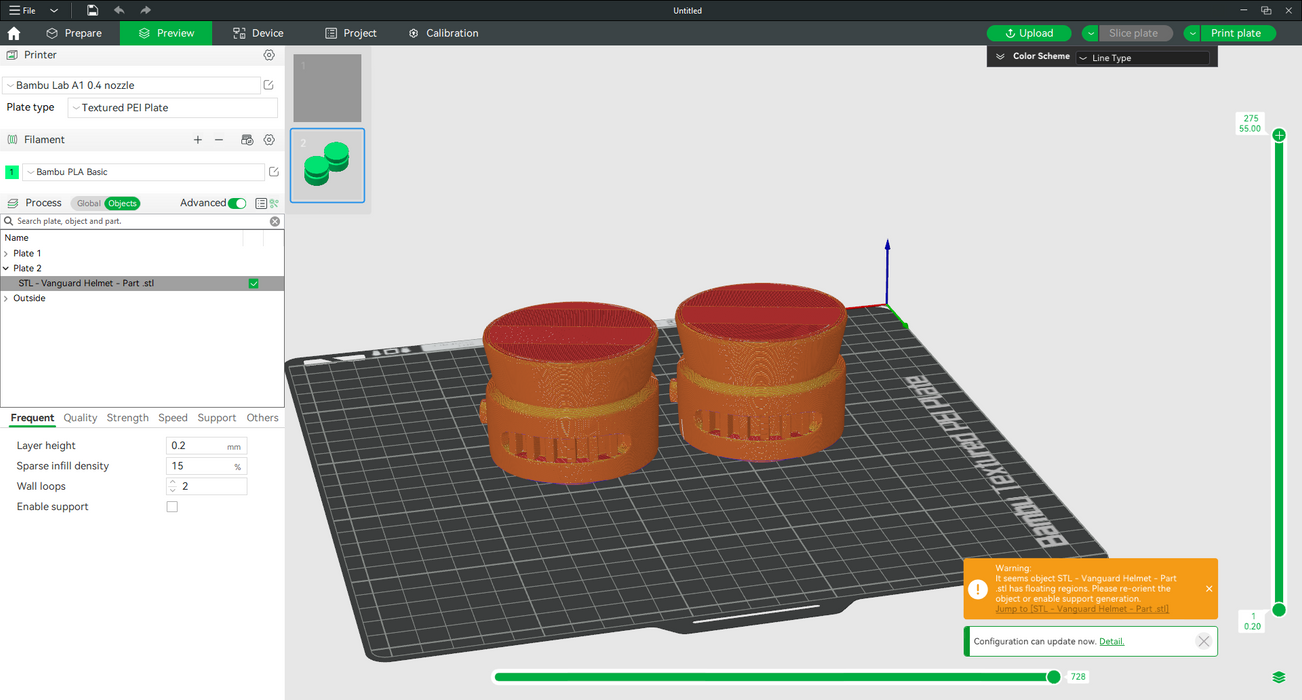Add a filament with the plus icon
The width and height of the screenshot is (1302, 700).
(198, 140)
